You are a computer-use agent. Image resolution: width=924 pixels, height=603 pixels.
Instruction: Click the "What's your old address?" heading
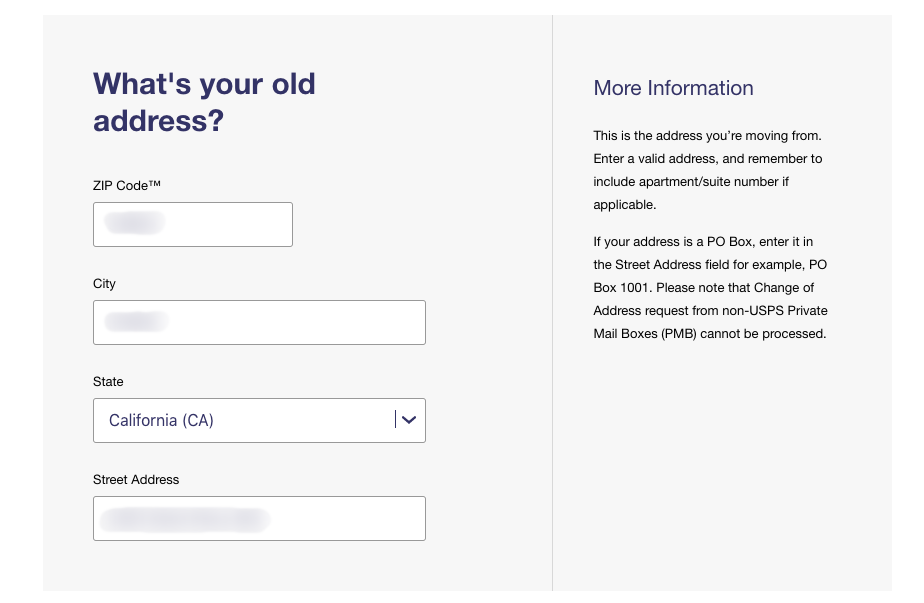point(204,102)
